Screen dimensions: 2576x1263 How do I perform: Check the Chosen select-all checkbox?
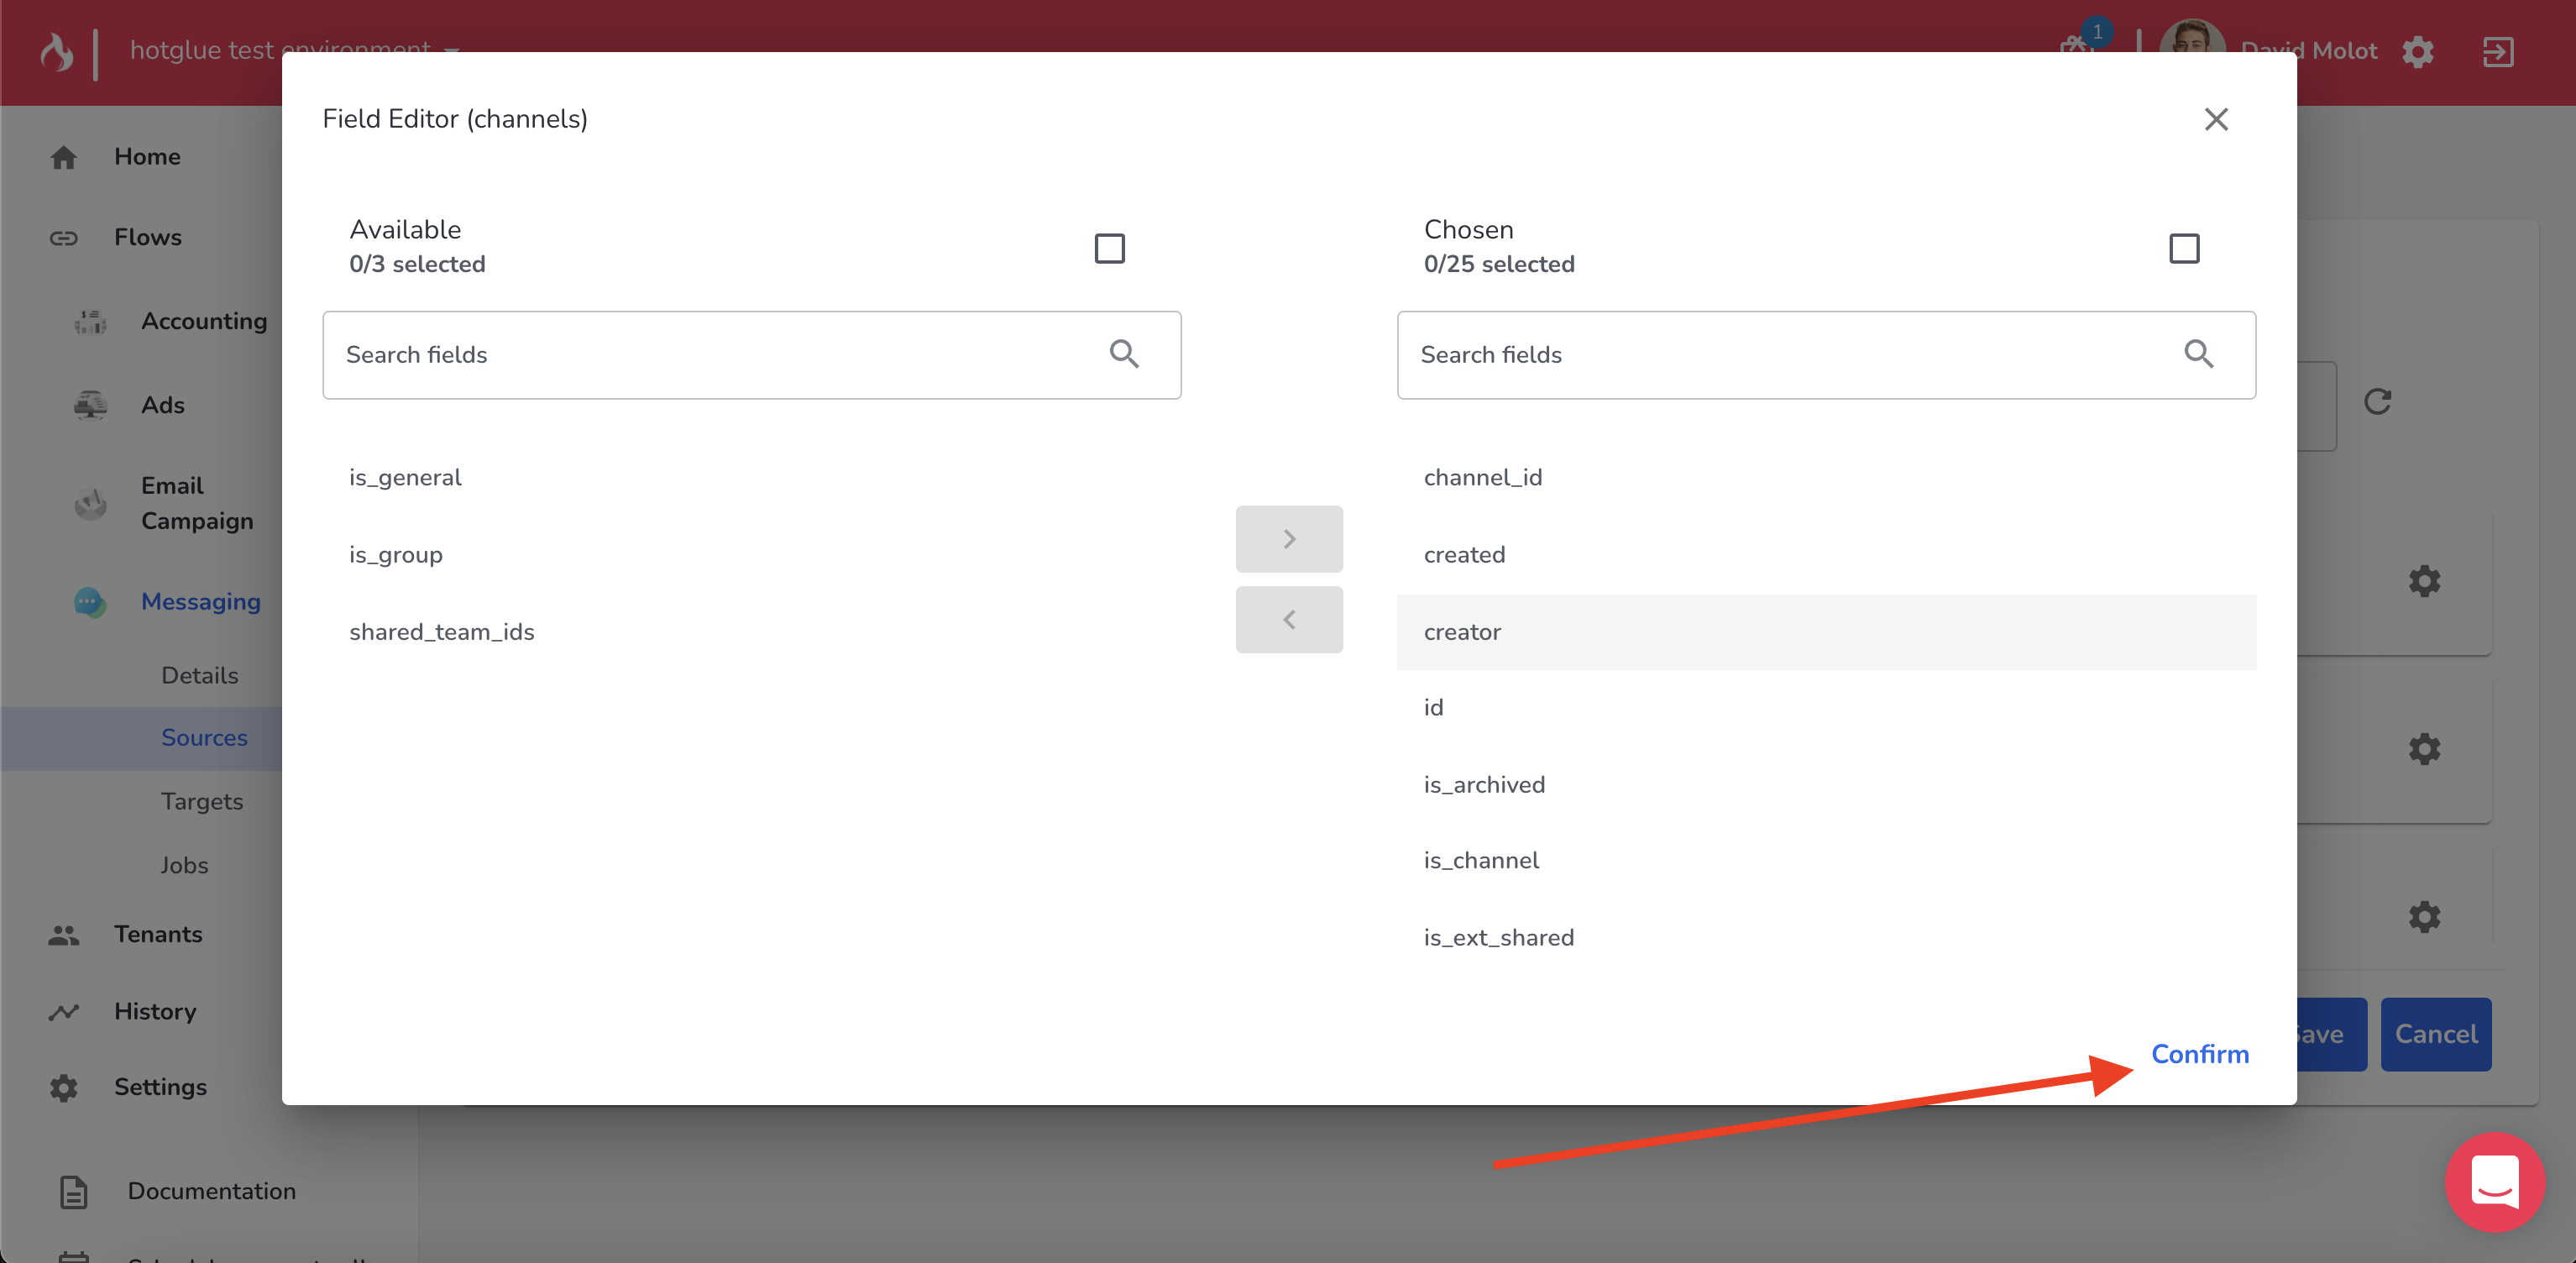pos(2184,248)
